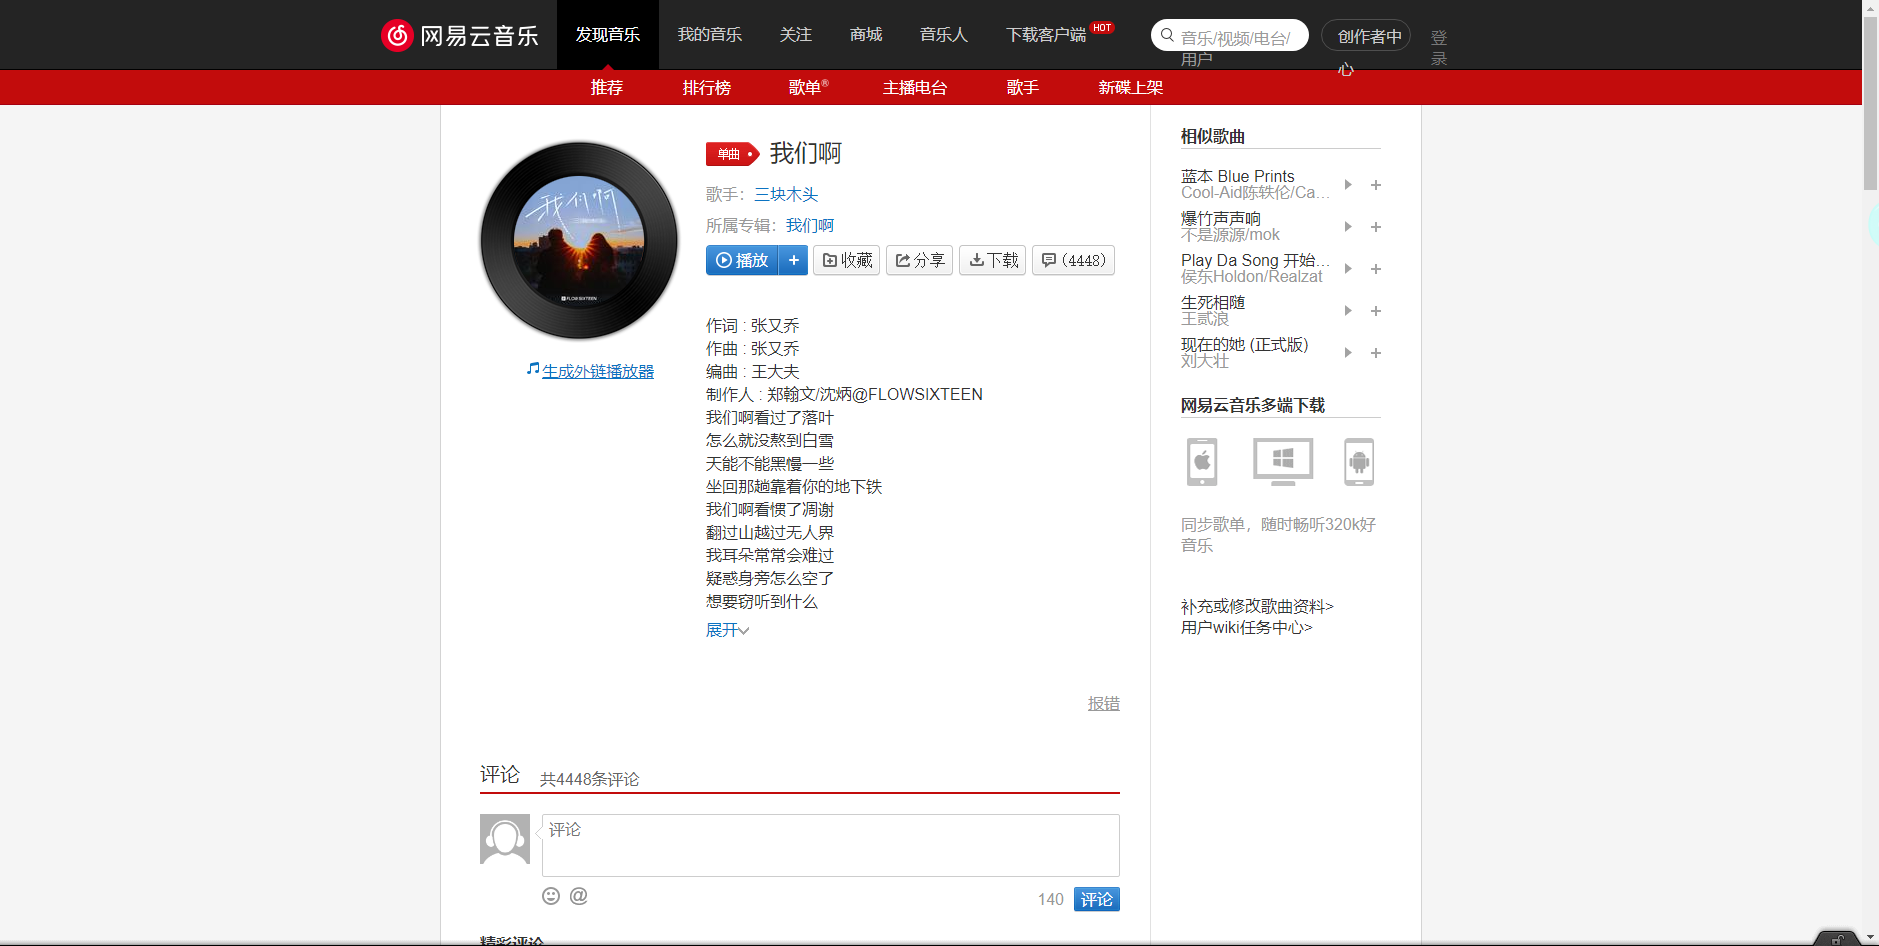1879x946 pixels.
Task: Open the emoji picker in comment box
Action: pyautogui.click(x=551, y=896)
